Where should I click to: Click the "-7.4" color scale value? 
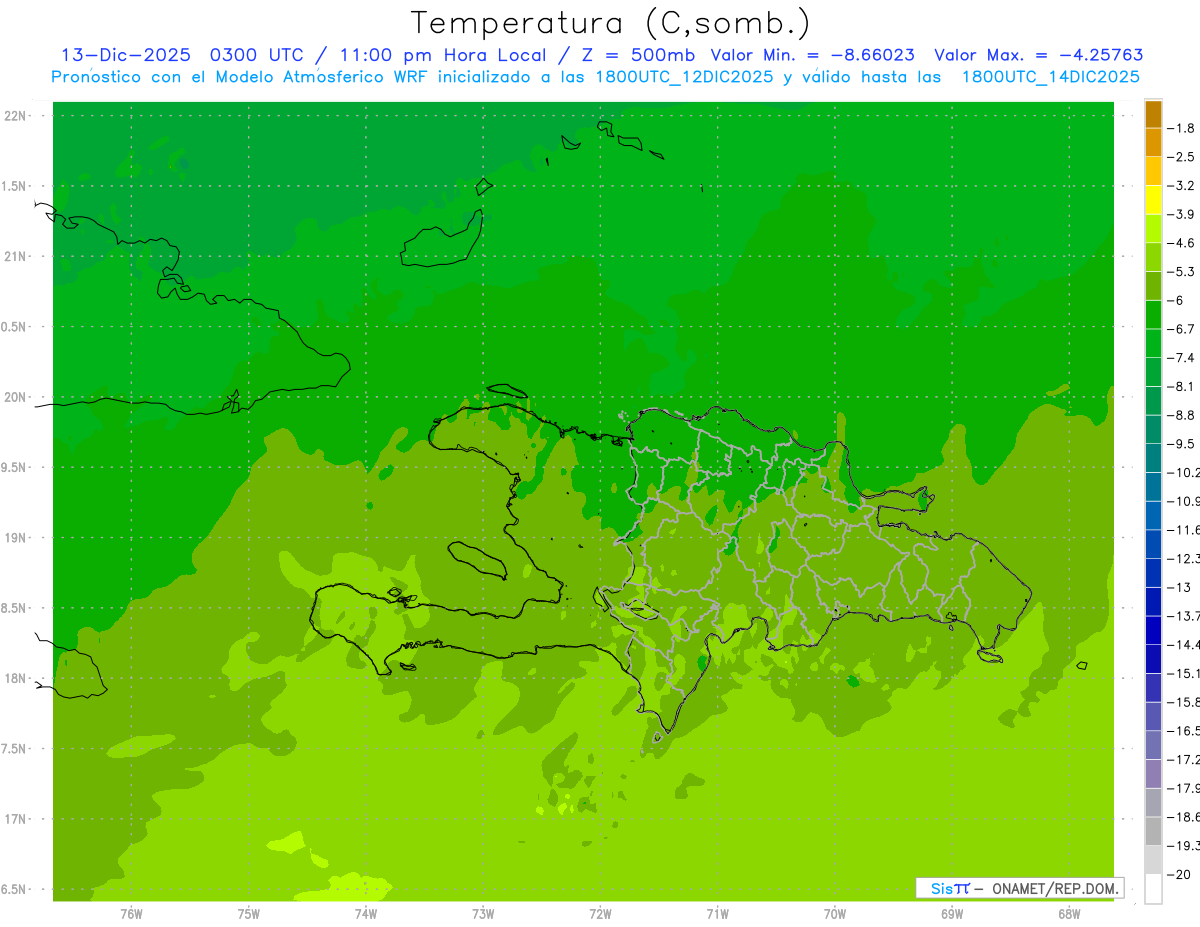click(1181, 358)
